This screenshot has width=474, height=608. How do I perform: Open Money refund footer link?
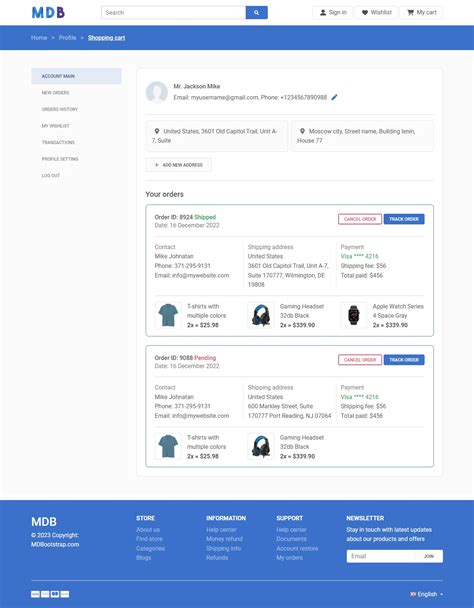pyautogui.click(x=225, y=539)
